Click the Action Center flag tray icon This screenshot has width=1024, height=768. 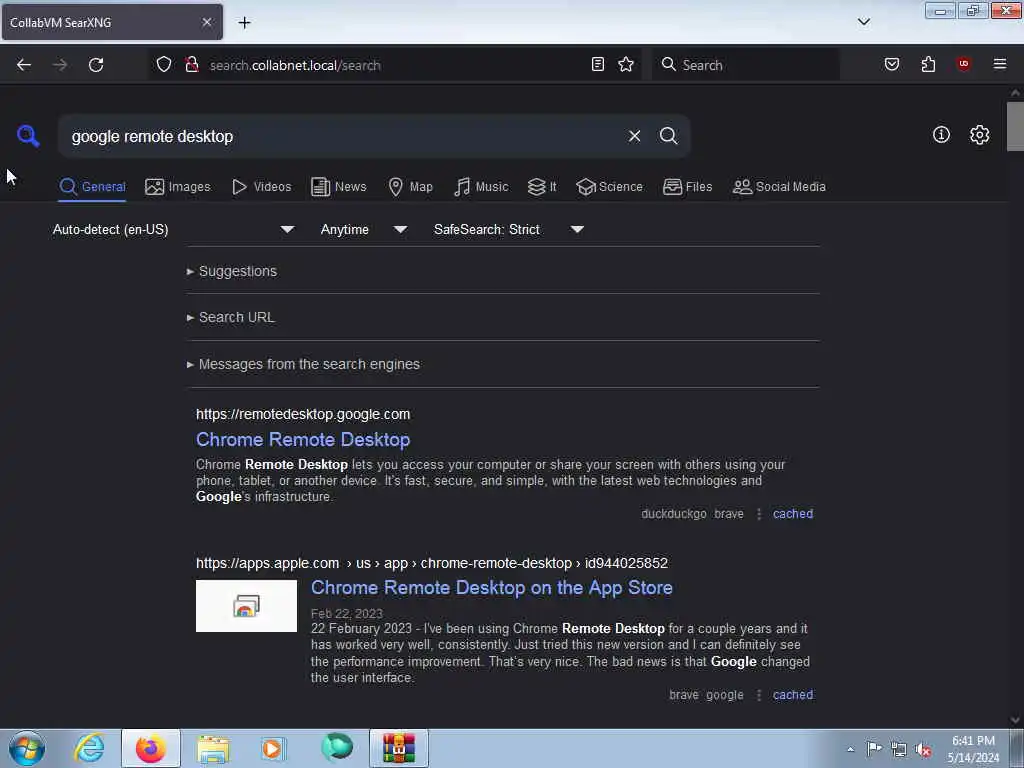(x=874, y=749)
